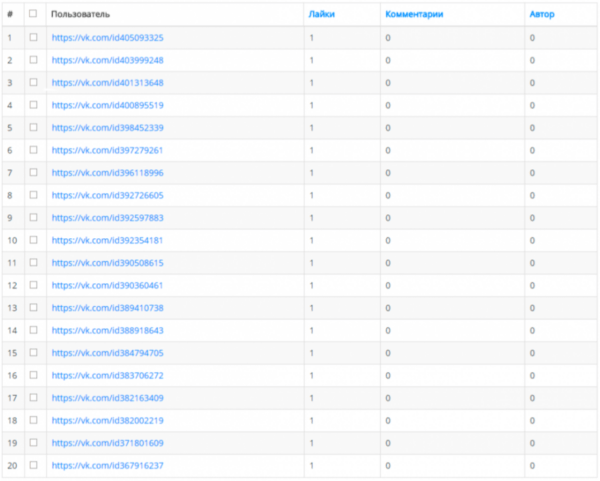Sort table by Автор column
Screen dimensions: 600x481
point(542,15)
